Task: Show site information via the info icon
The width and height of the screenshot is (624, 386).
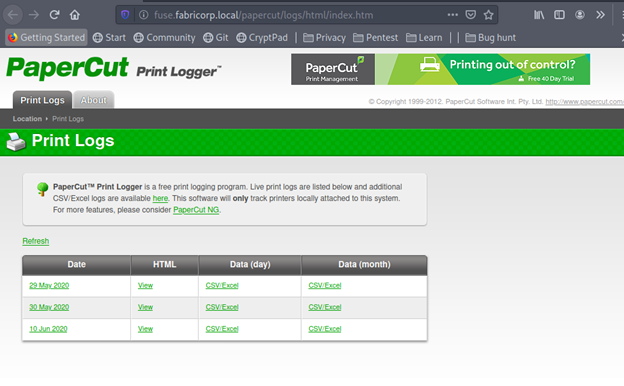Action: click(x=143, y=15)
